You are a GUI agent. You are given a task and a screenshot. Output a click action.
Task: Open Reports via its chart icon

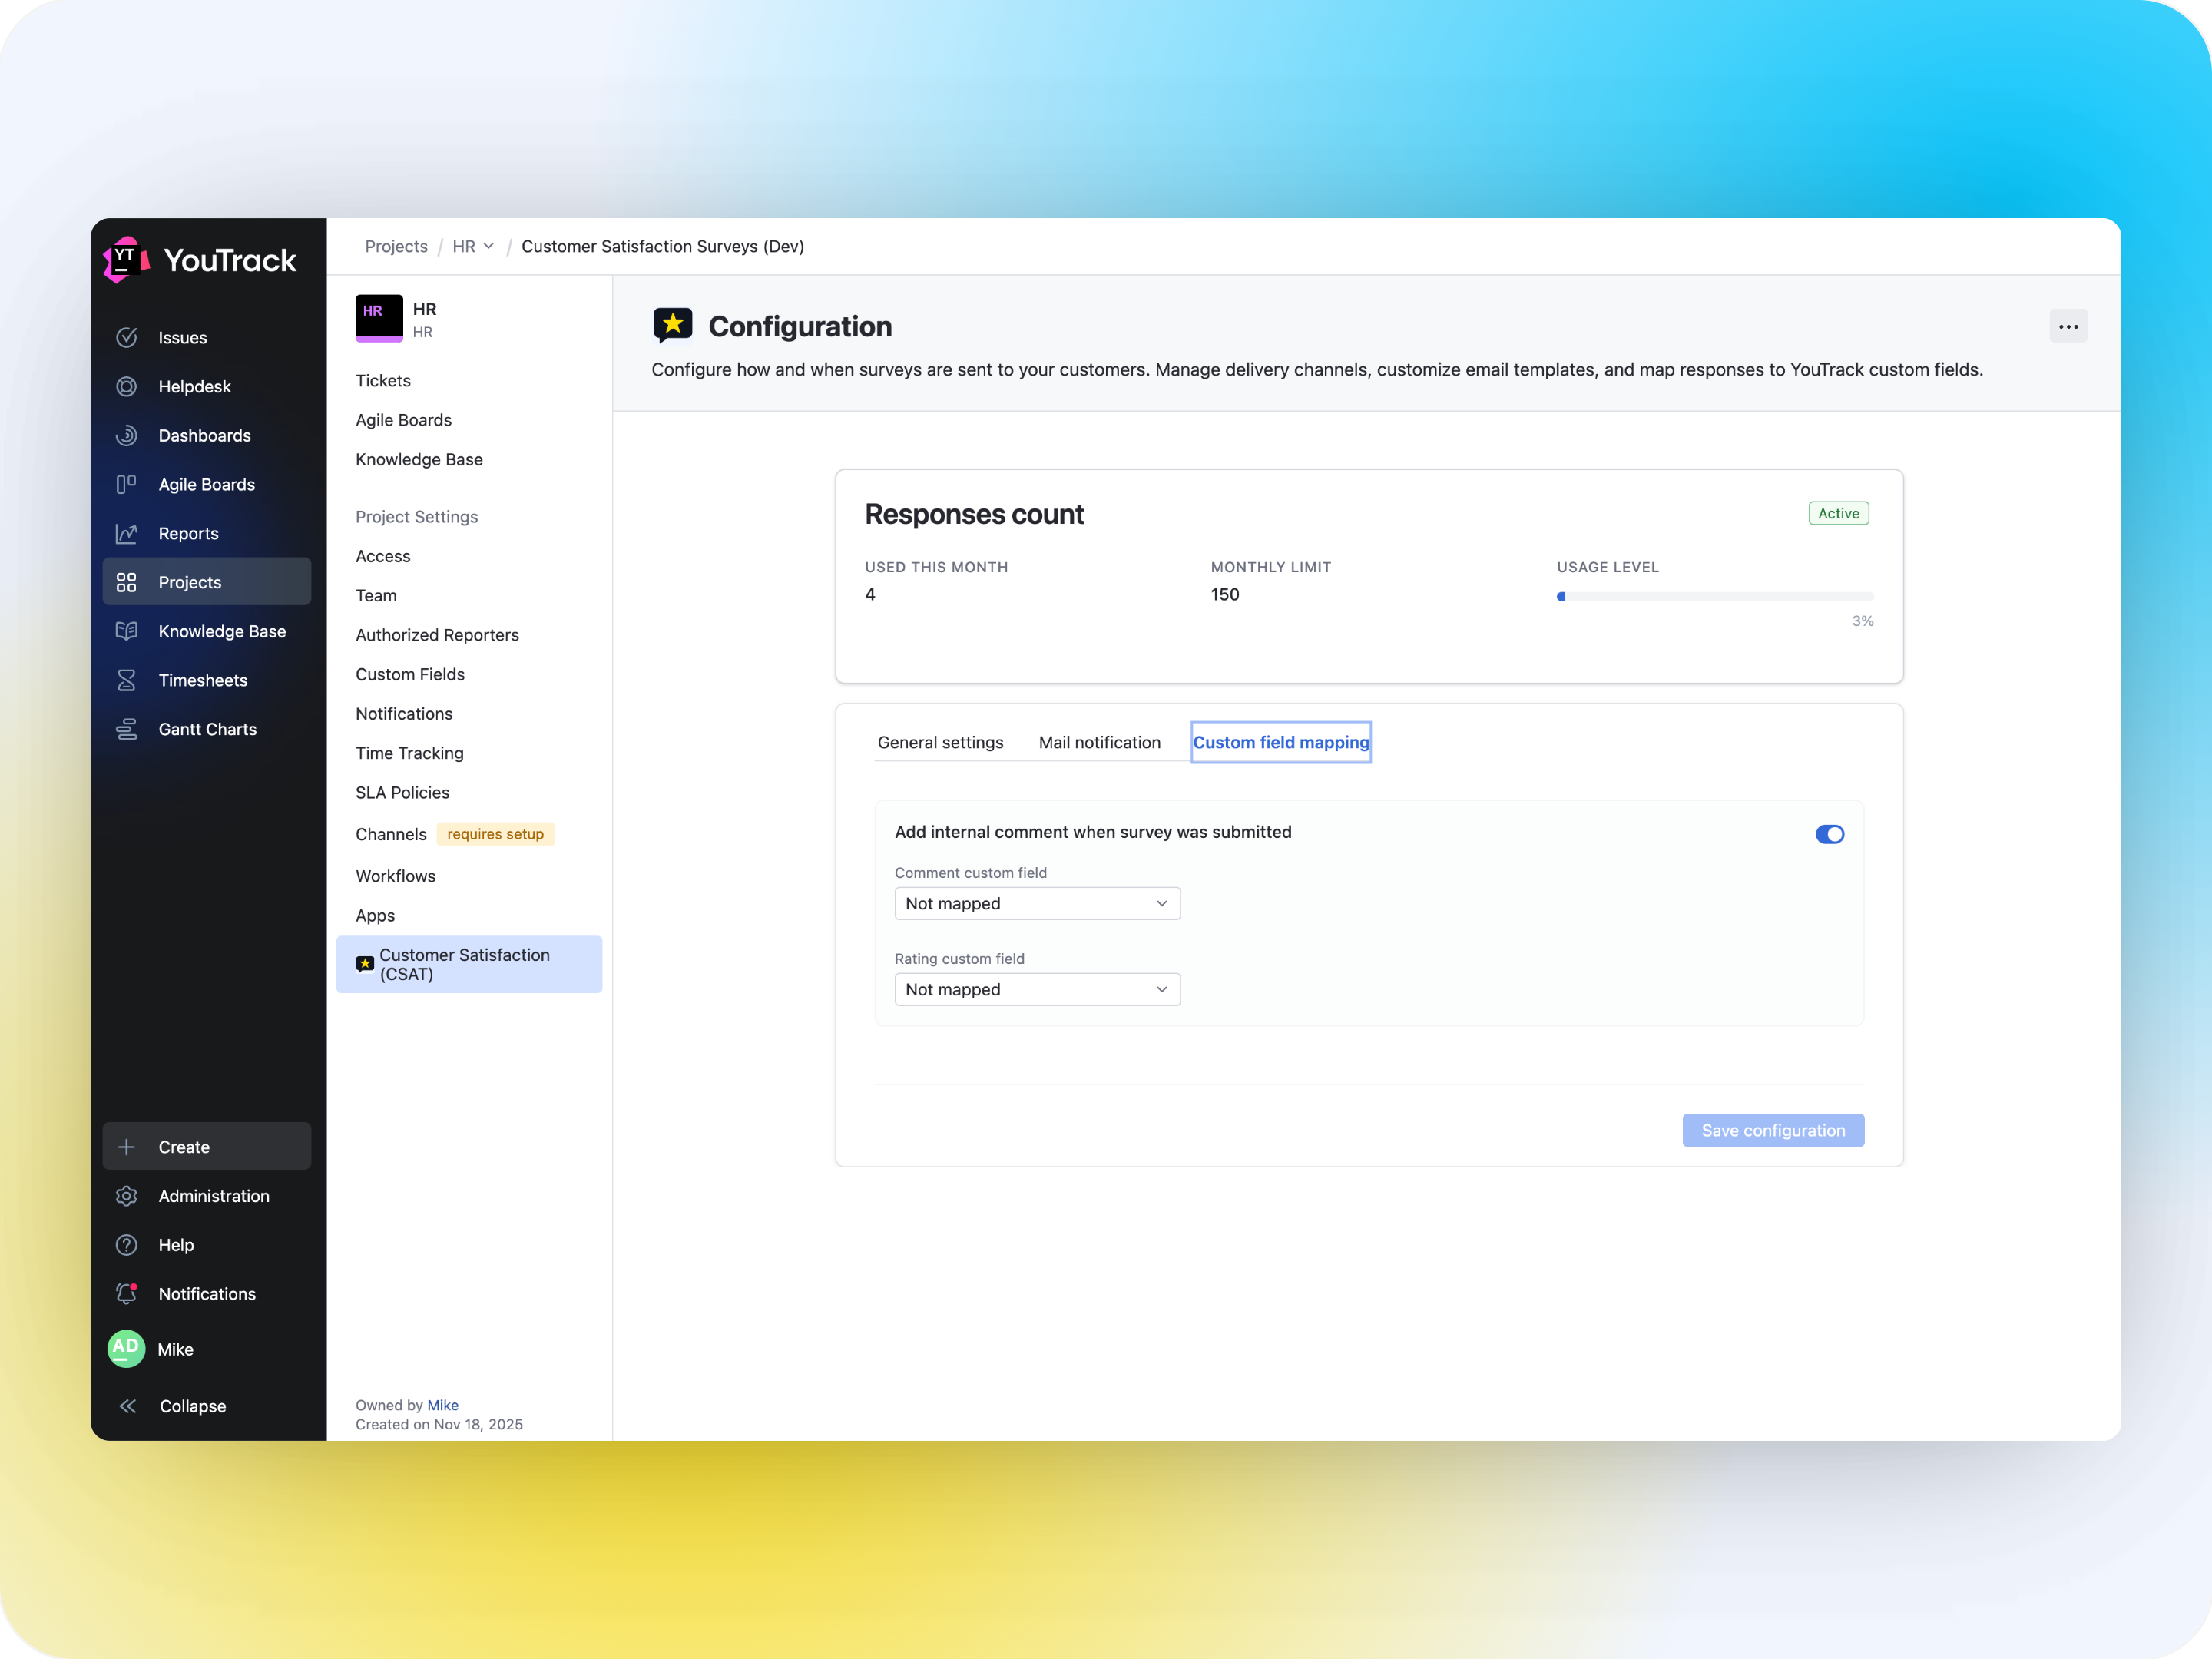(127, 533)
